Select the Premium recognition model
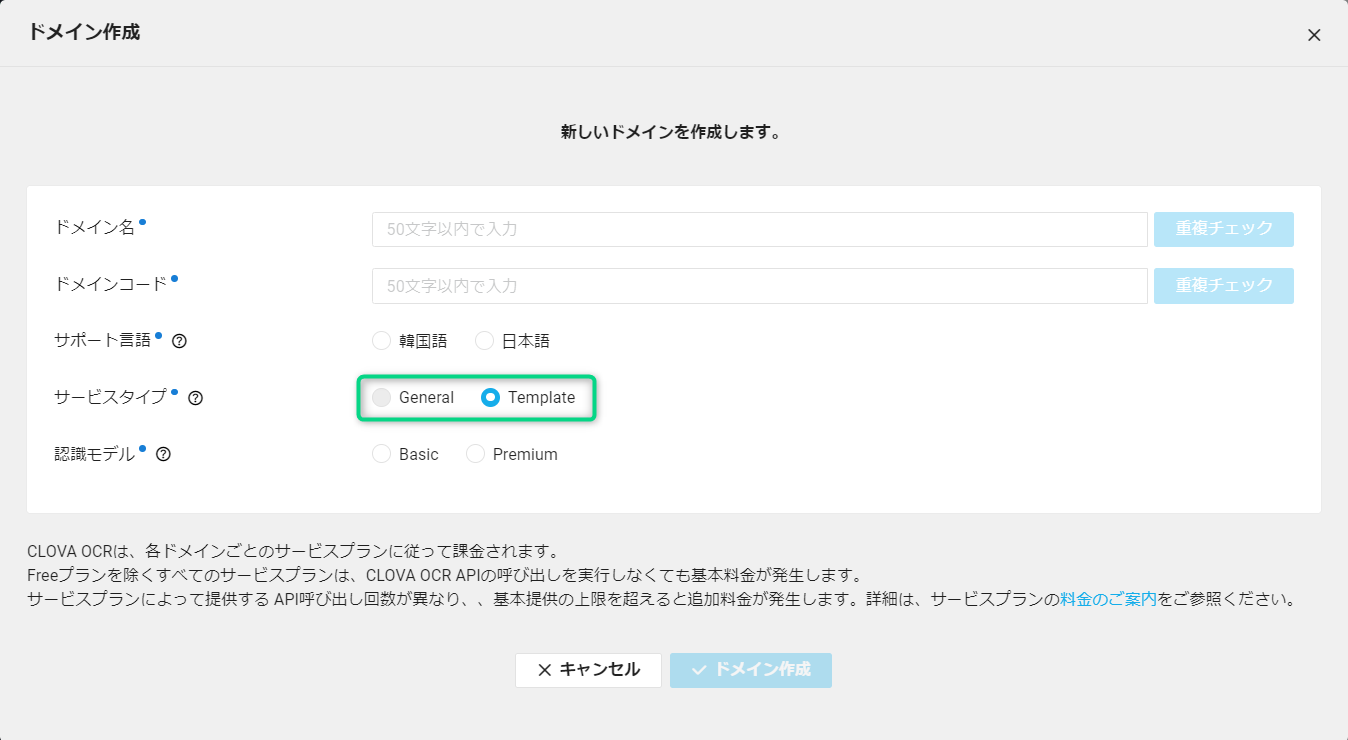Image resolution: width=1348 pixels, height=740 pixels. (x=476, y=454)
